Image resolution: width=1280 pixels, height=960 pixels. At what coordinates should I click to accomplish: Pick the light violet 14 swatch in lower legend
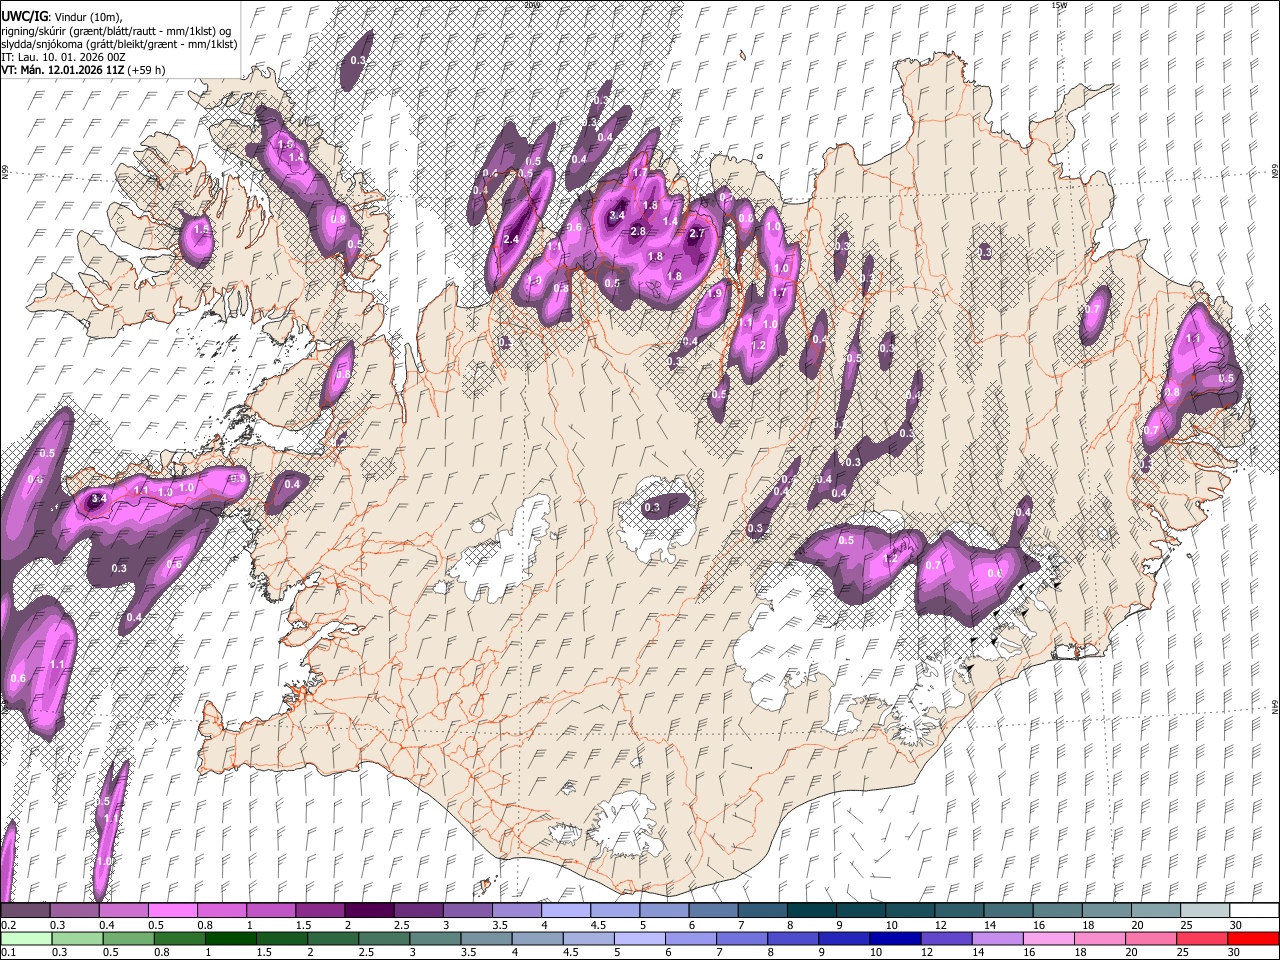[996, 938]
